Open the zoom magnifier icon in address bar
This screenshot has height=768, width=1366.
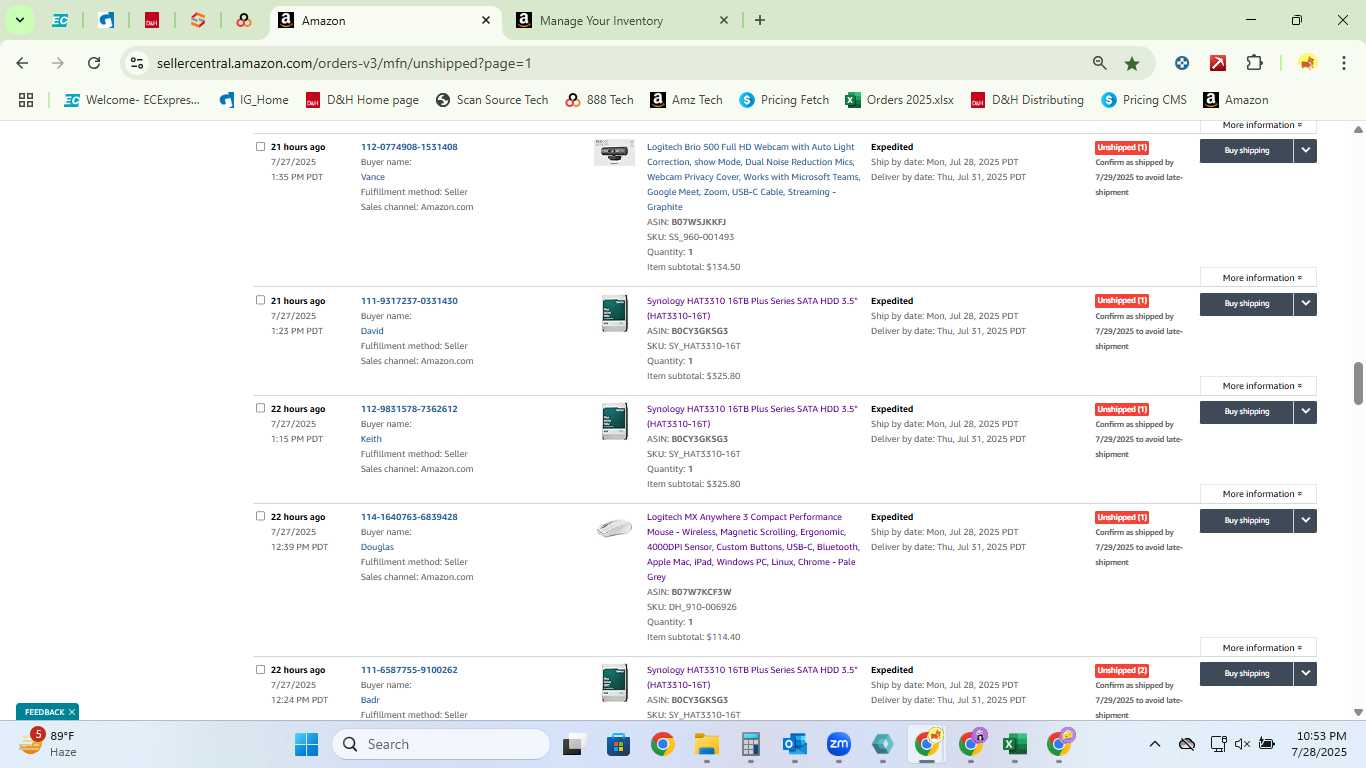tap(1100, 63)
